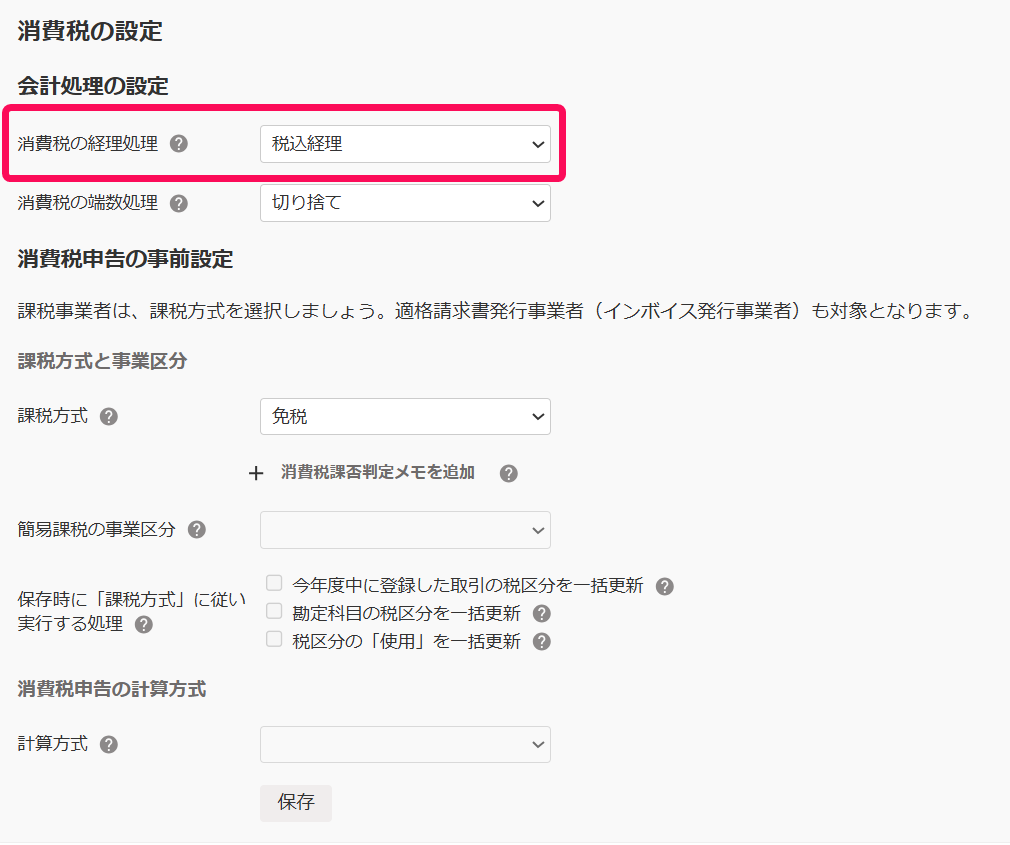
Task: Click the 消費税申告の事前設定 heading
Action: point(125,259)
